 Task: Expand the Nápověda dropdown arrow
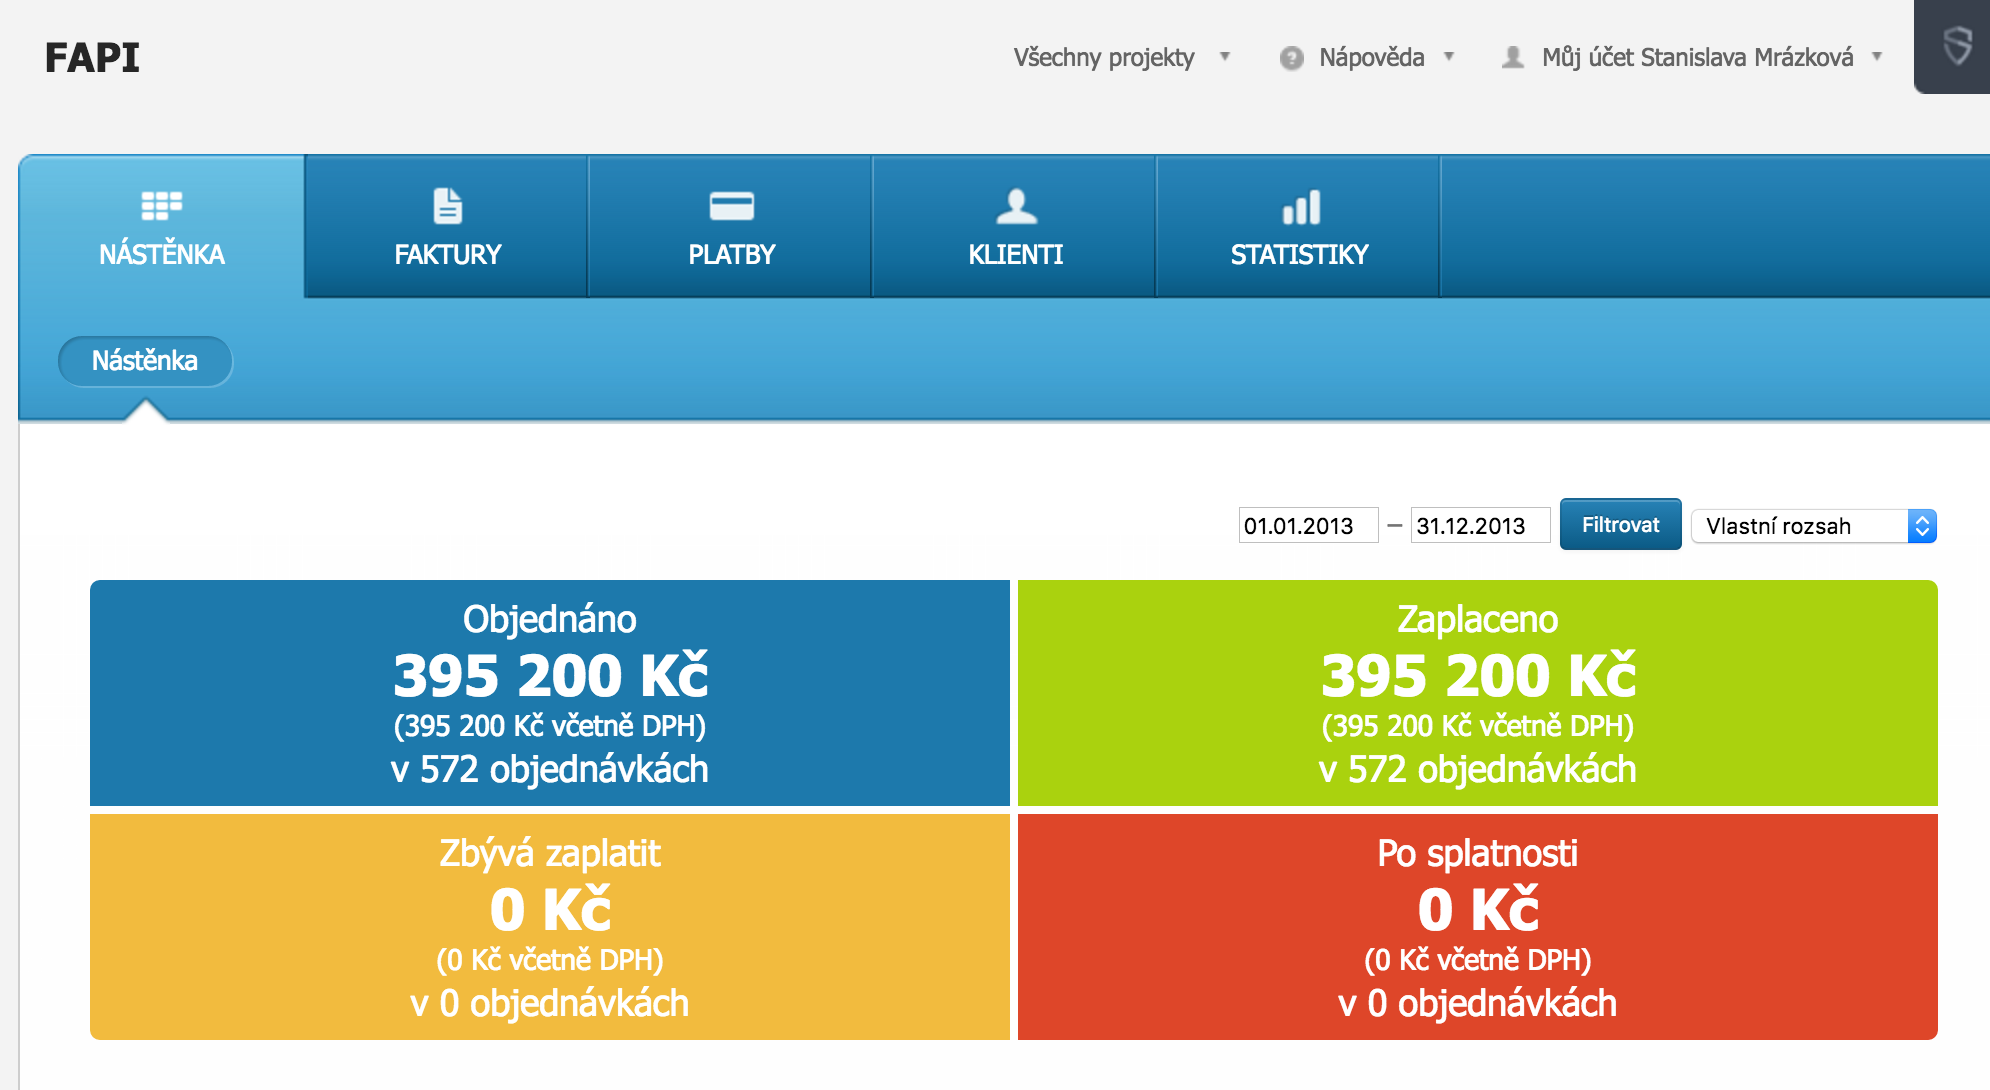point(1448,57)
